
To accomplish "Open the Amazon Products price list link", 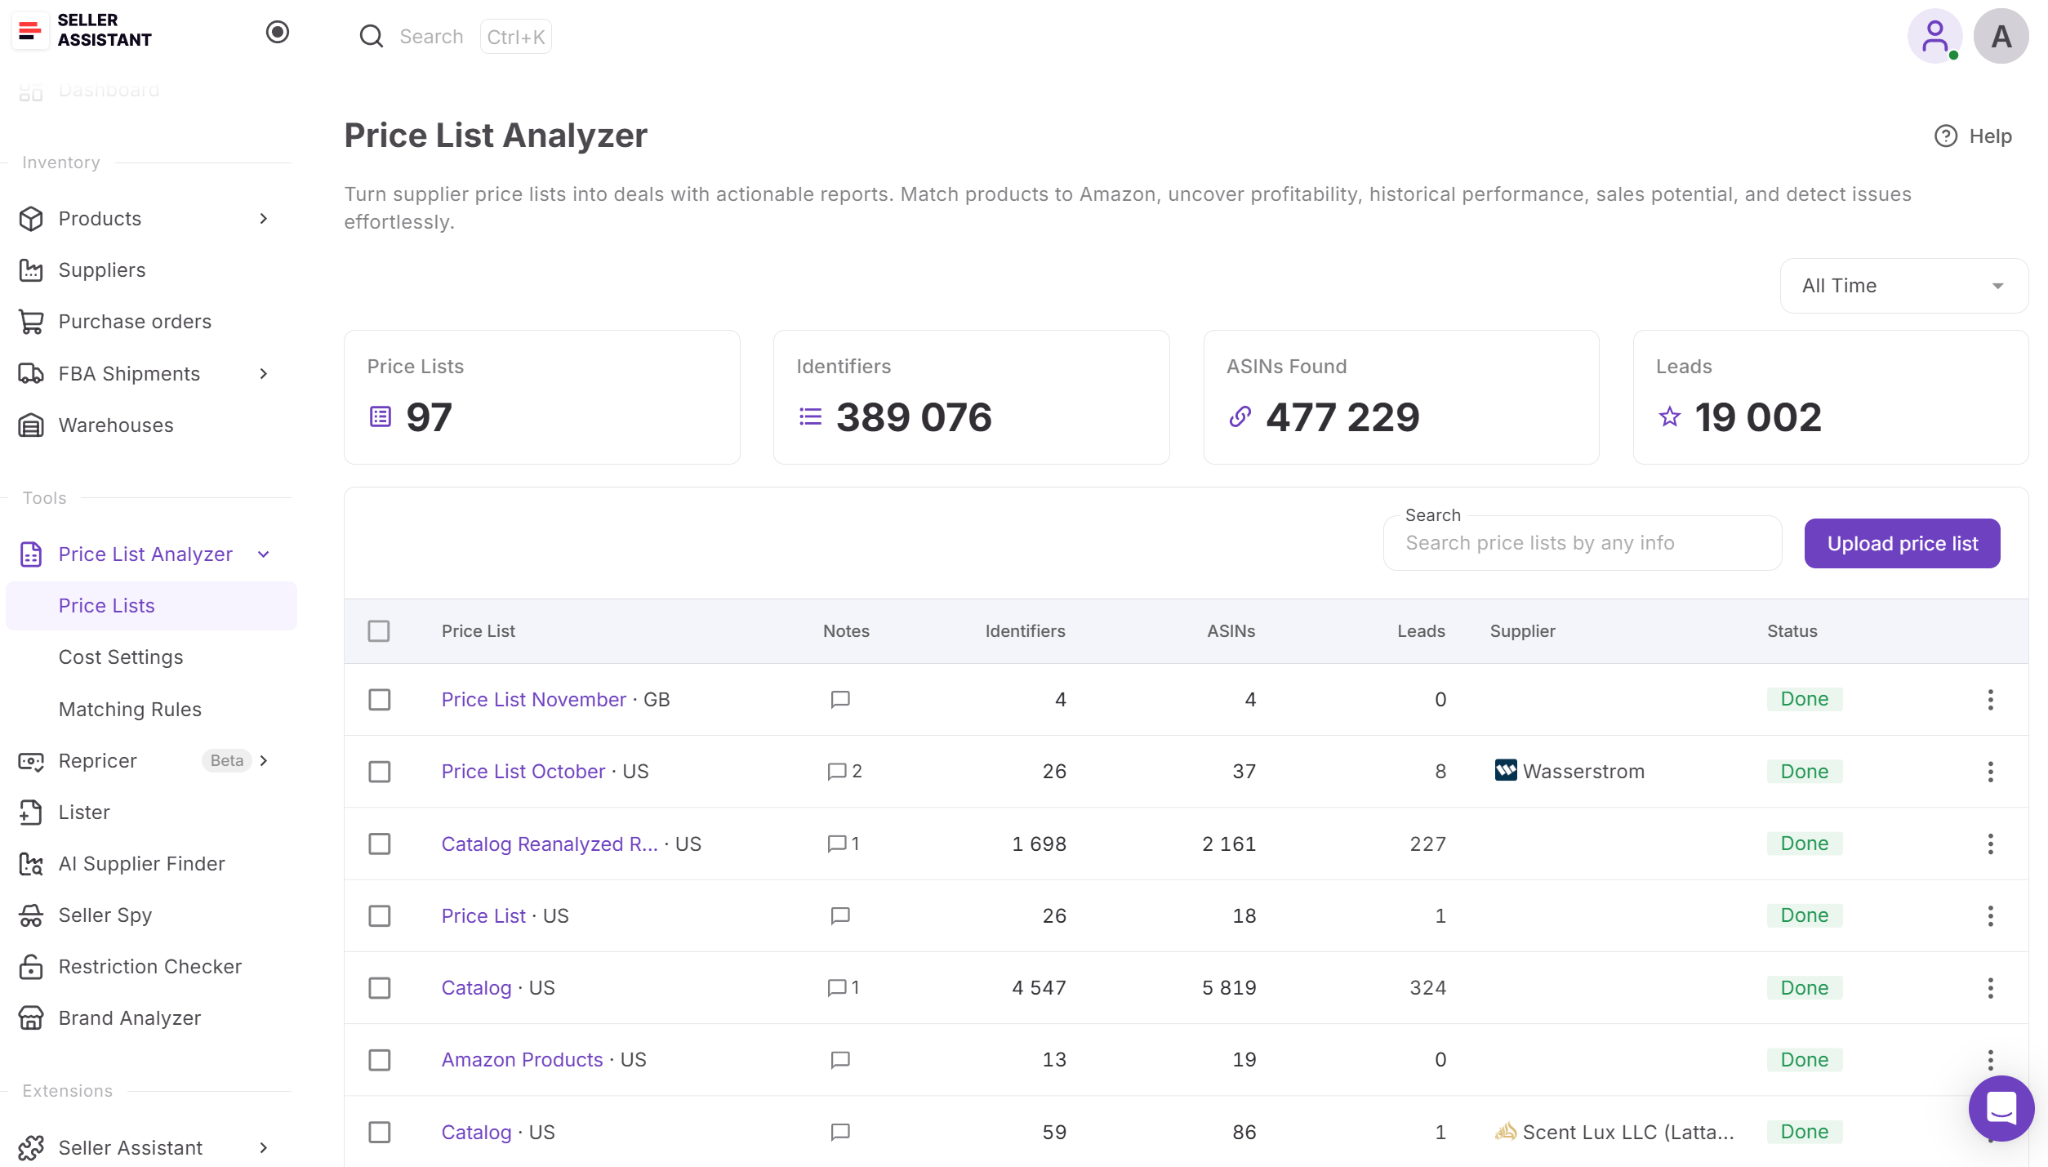I will click(522, 1060).
